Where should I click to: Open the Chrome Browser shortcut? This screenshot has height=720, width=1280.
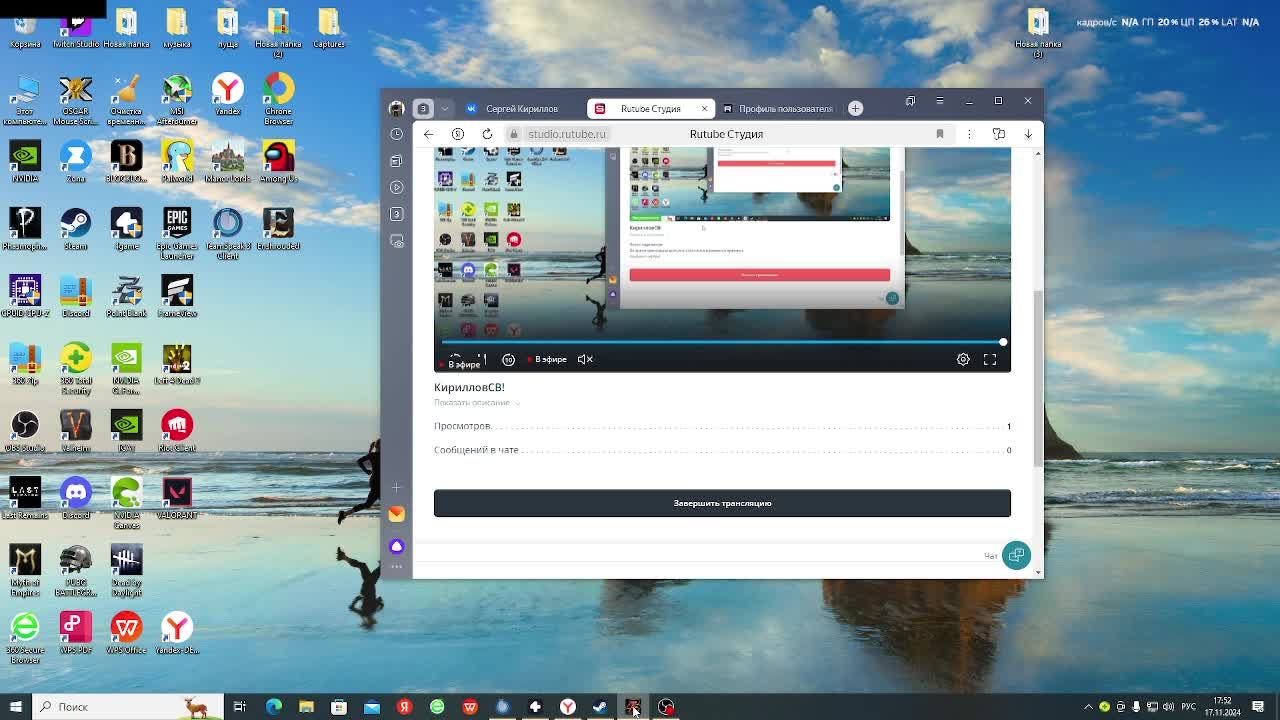click(279, 99)
